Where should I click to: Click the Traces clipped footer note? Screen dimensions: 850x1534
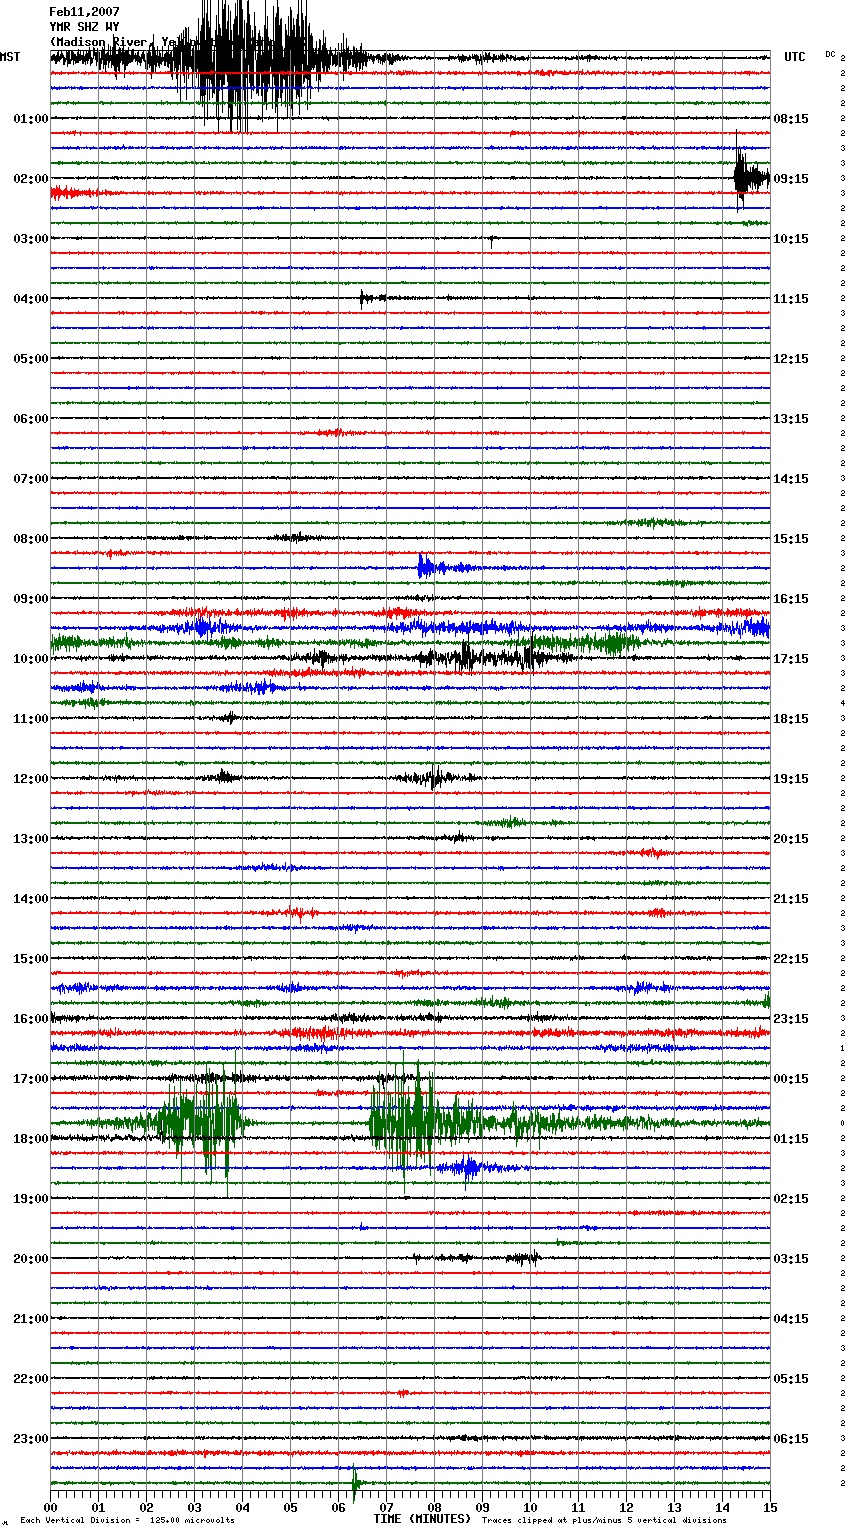[x=604, y=1521]
